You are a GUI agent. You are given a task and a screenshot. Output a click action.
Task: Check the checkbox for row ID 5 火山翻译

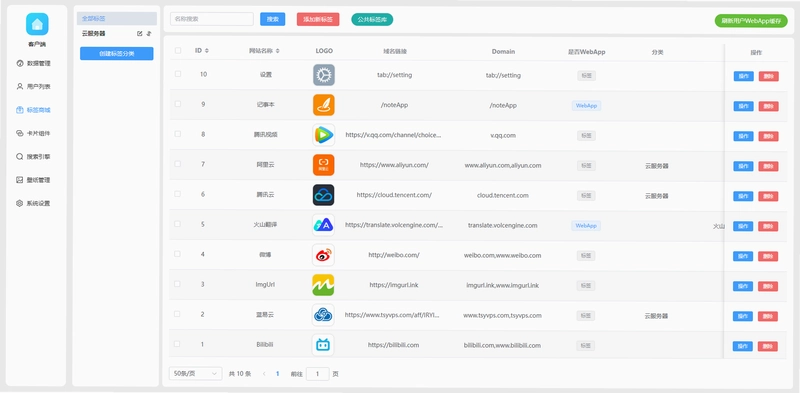pos(178,224)
